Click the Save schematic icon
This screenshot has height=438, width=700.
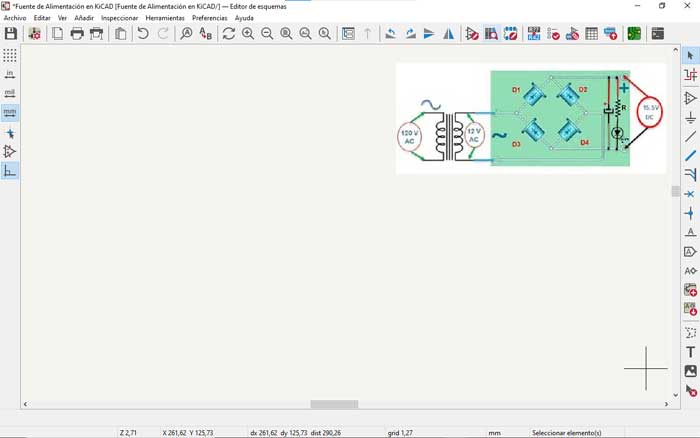(10, 33)
